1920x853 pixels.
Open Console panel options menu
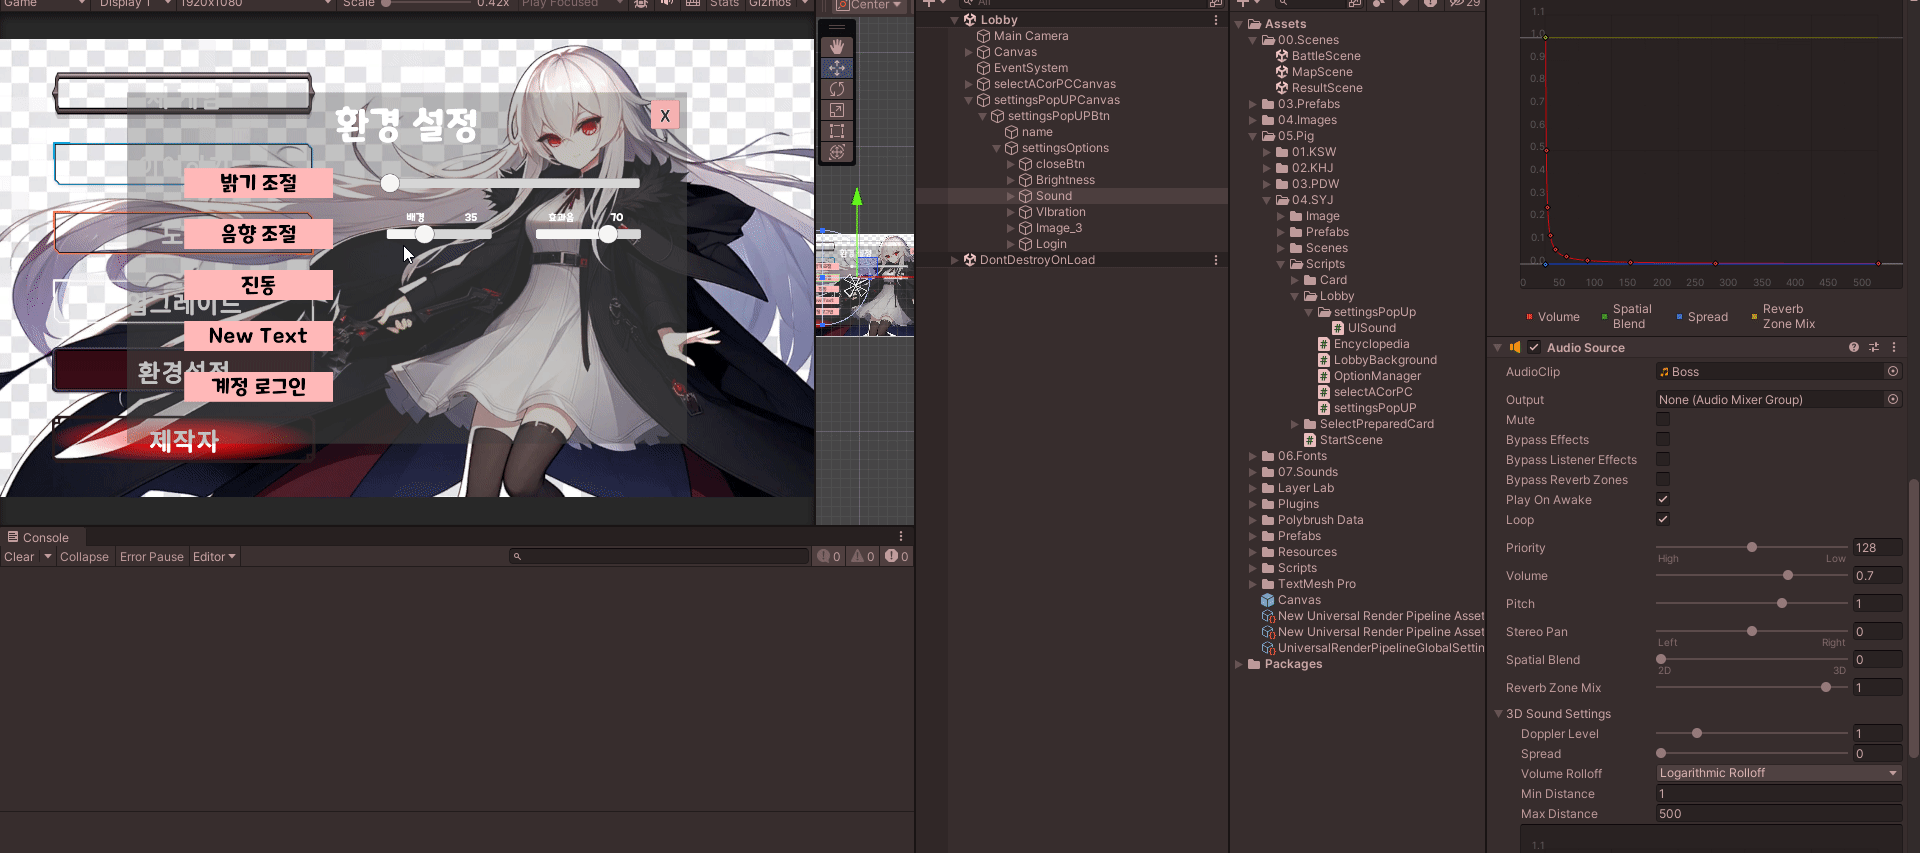point(900,537)
